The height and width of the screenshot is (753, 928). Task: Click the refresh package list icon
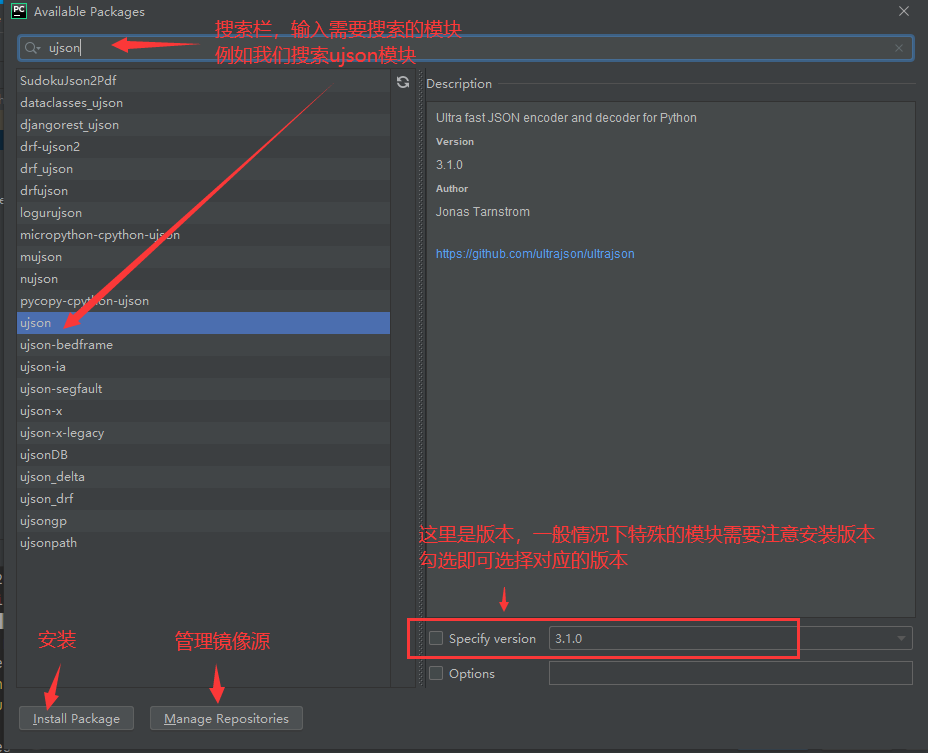[x=403, y=82]
